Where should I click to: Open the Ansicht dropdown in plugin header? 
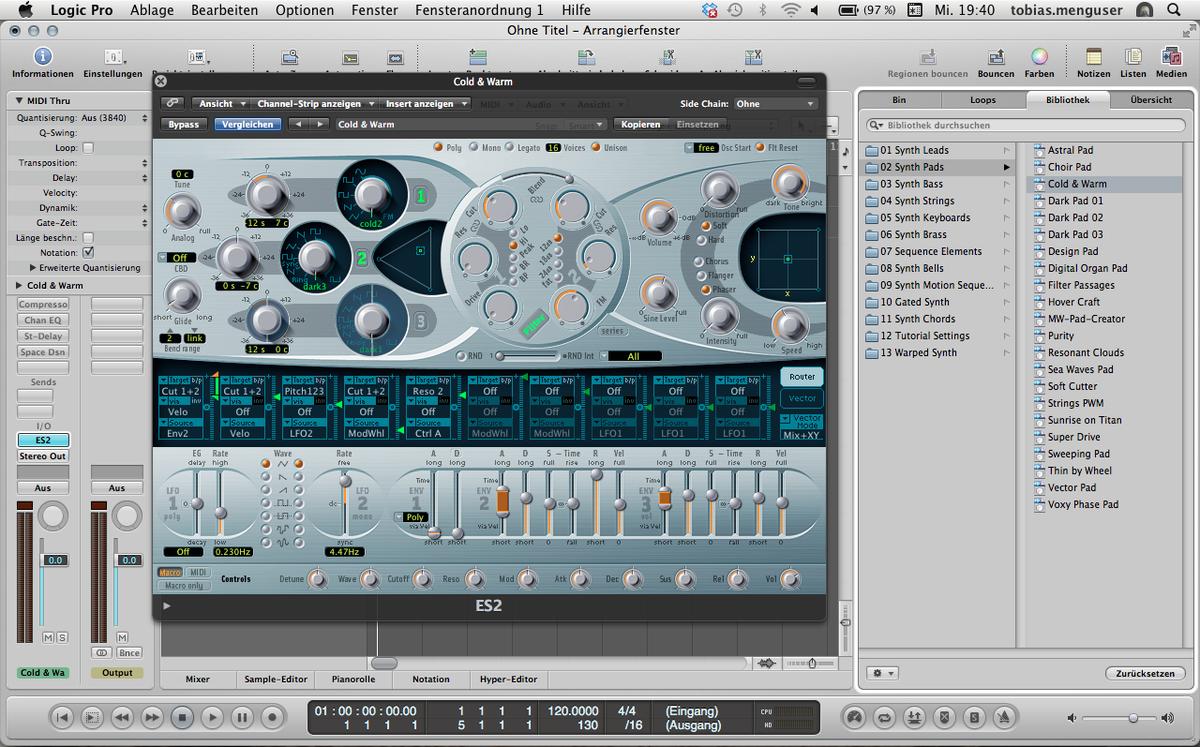pyautogui.click(x=220, y=103)
